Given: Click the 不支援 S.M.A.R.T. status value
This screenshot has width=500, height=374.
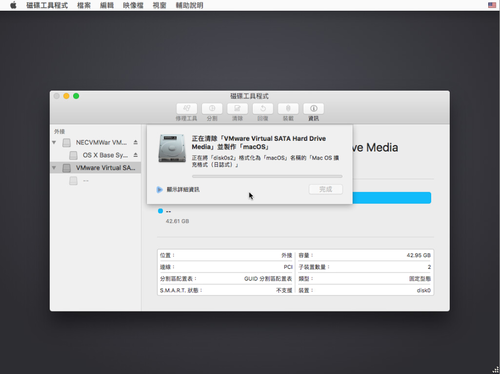Looking at the screenshot, I should pos(284,290).
